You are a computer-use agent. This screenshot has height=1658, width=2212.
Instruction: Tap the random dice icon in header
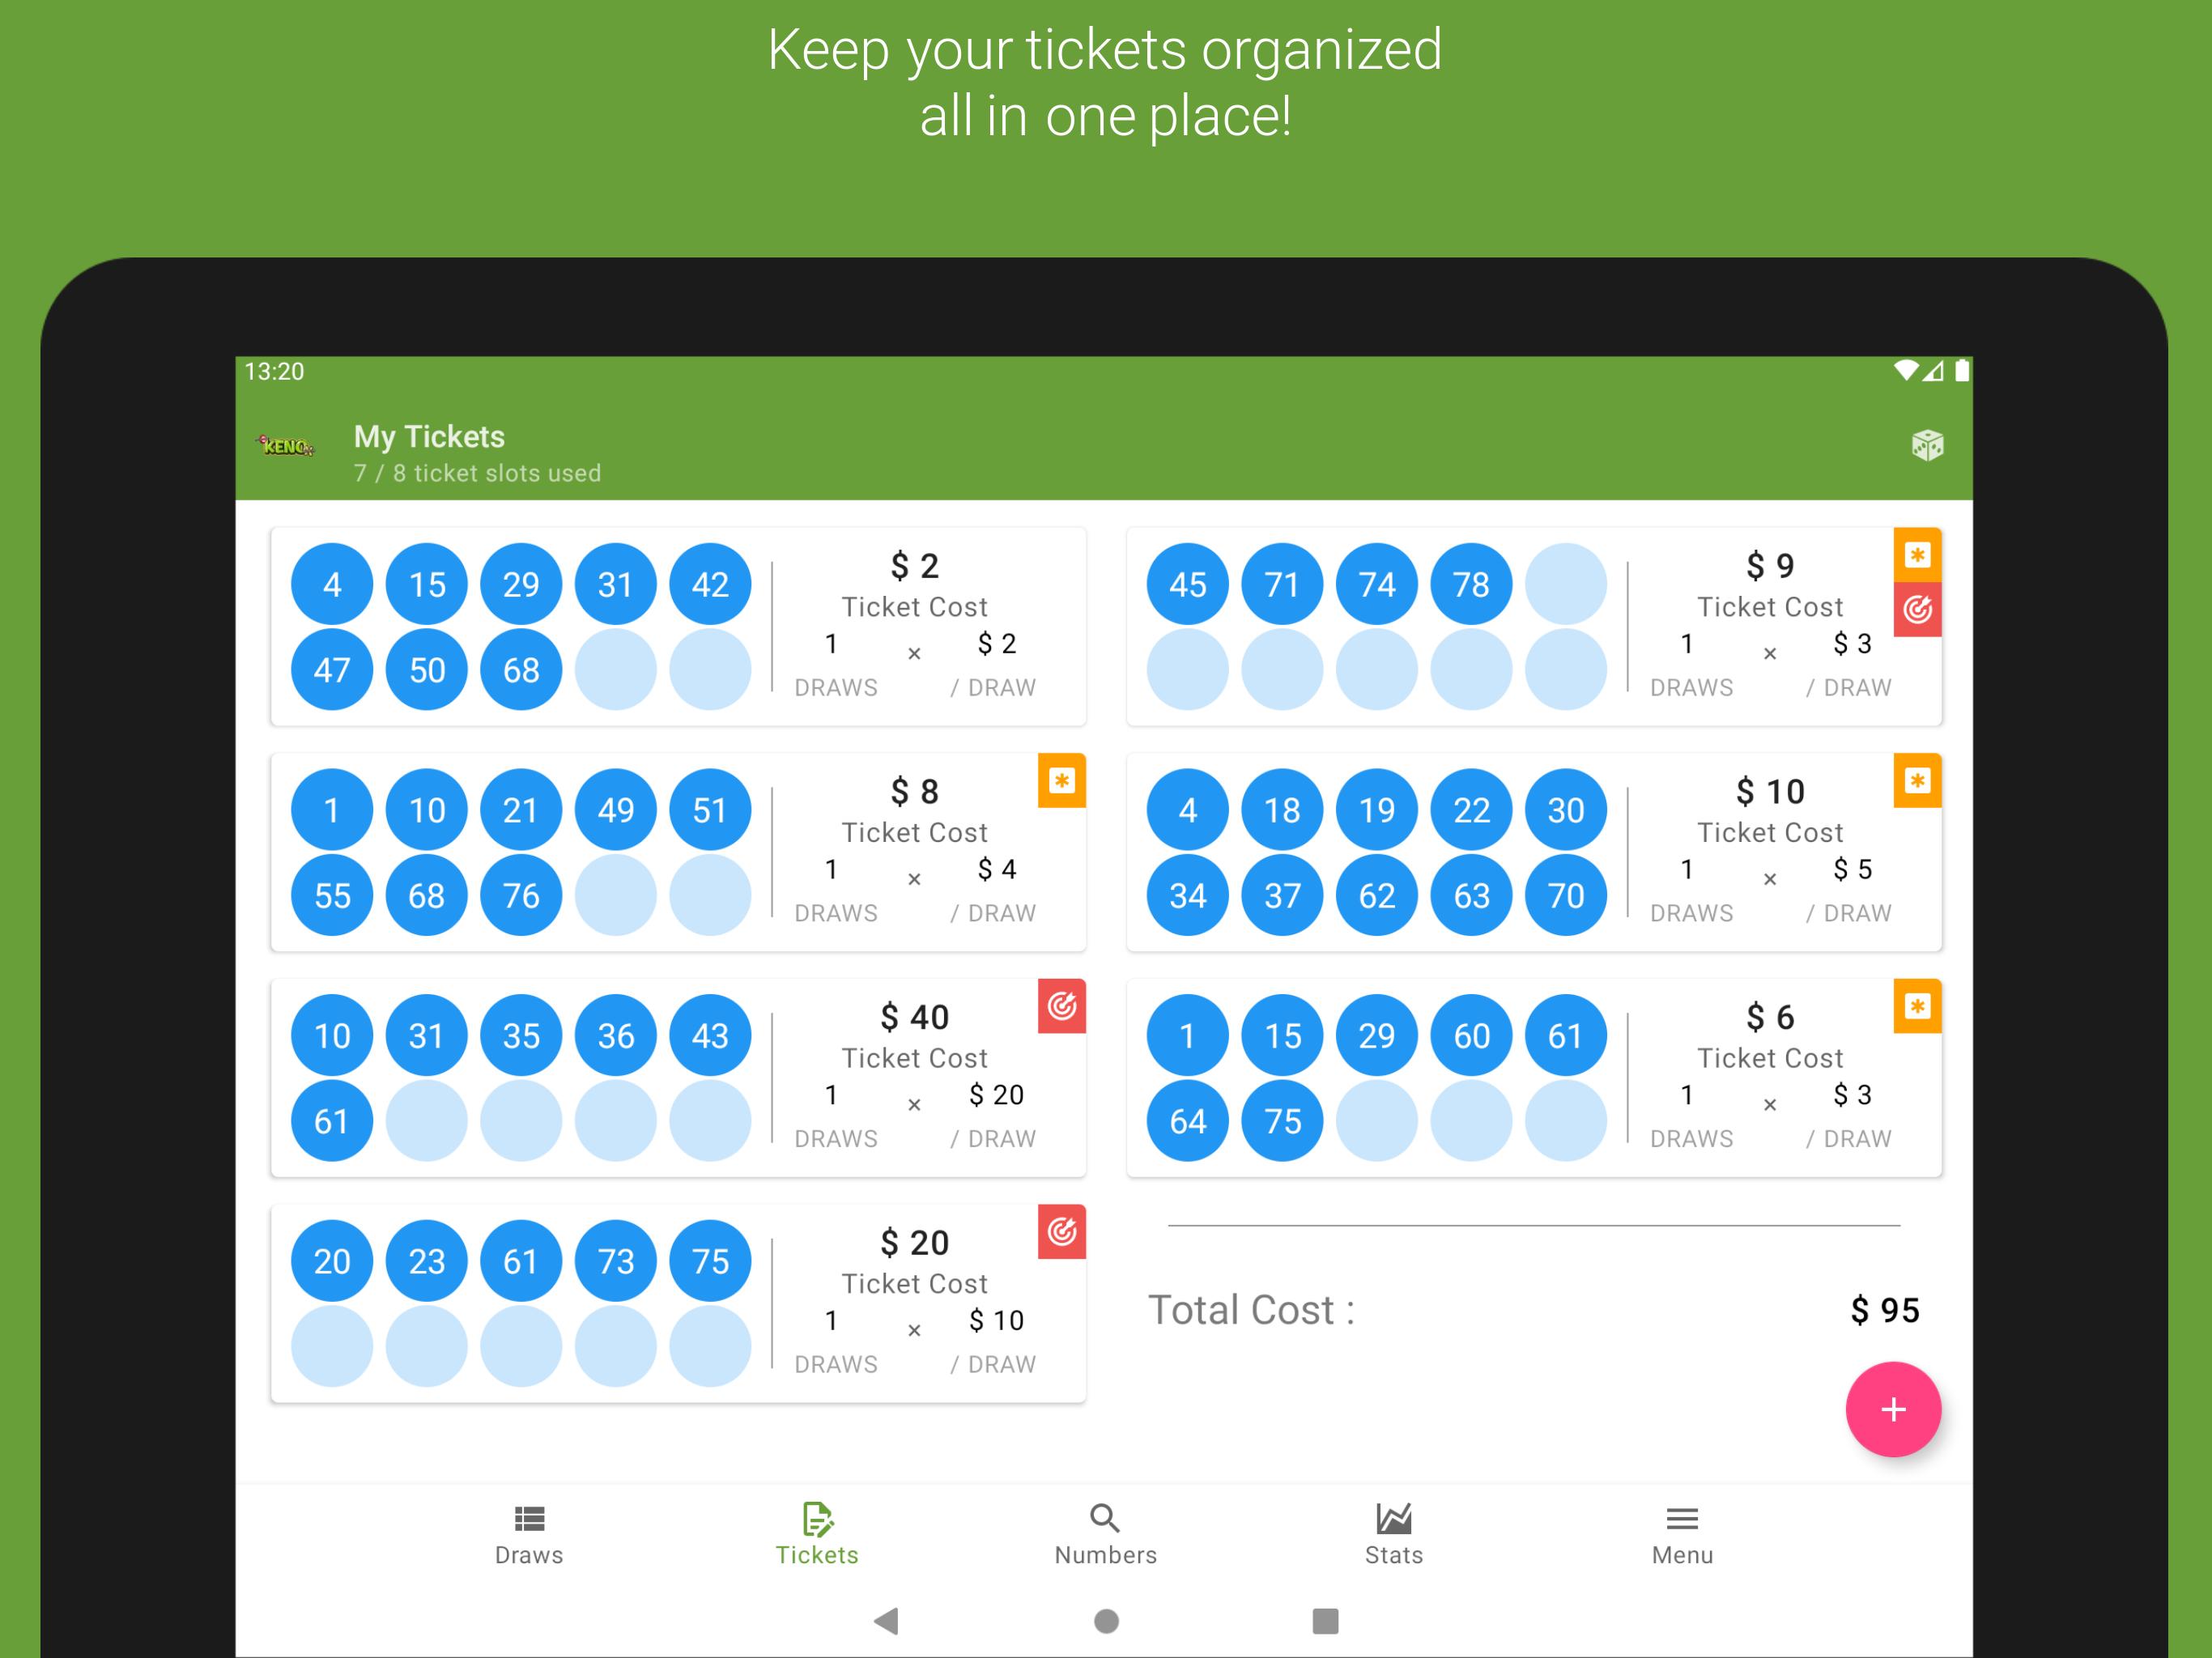click(x=1927, y=445)
